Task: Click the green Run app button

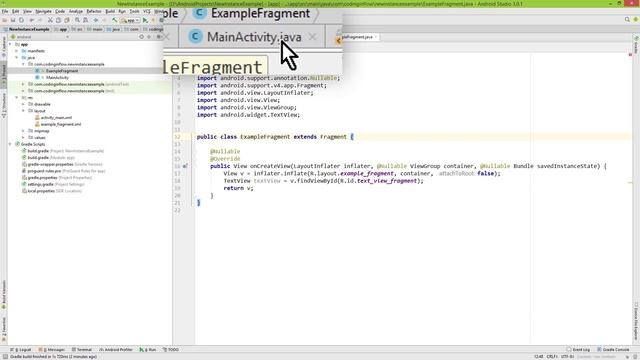Action: click(145, 20)
